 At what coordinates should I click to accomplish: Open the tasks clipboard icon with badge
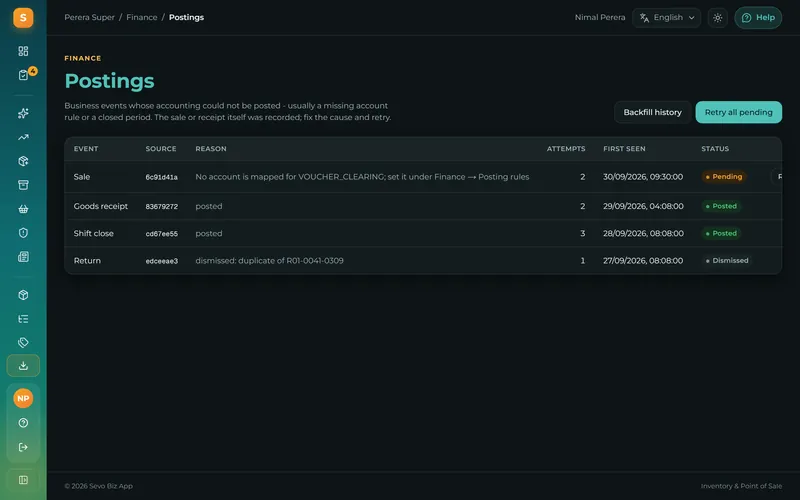(23, 75)
